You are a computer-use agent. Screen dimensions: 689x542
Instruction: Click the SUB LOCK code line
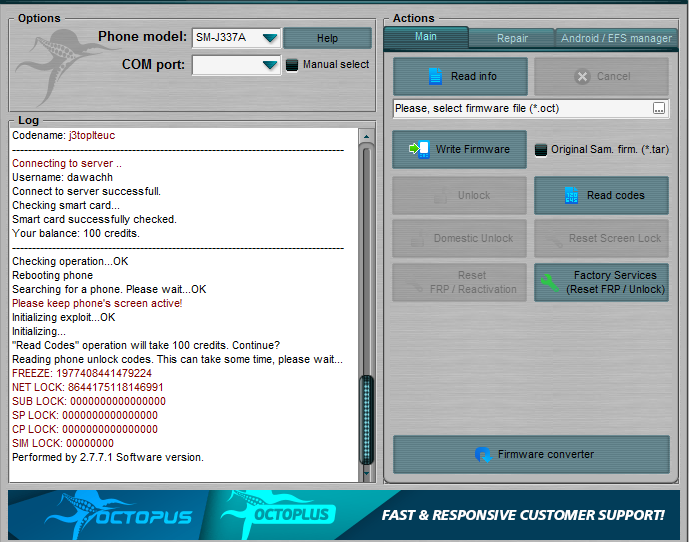(89, 401)
